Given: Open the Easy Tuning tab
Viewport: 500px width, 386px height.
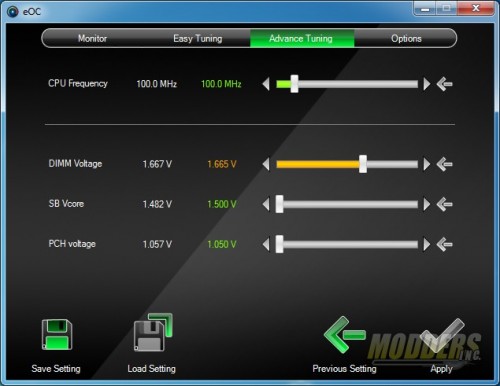Looking at the screenshot, I should tap(198, 38).
